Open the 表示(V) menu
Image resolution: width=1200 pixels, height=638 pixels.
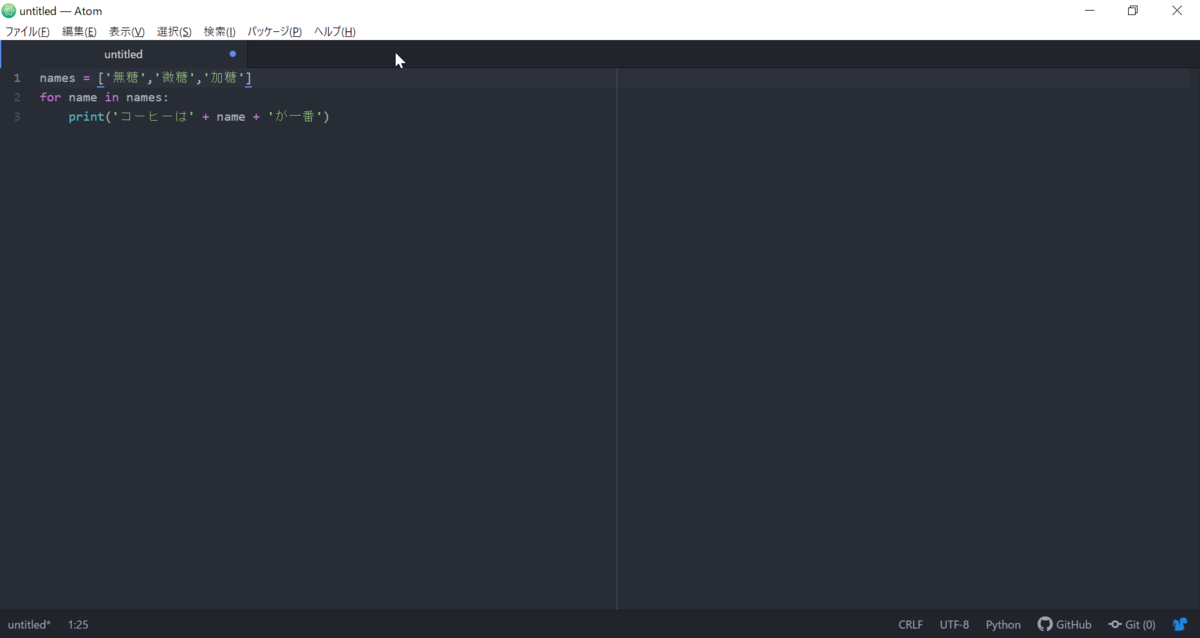126,32
